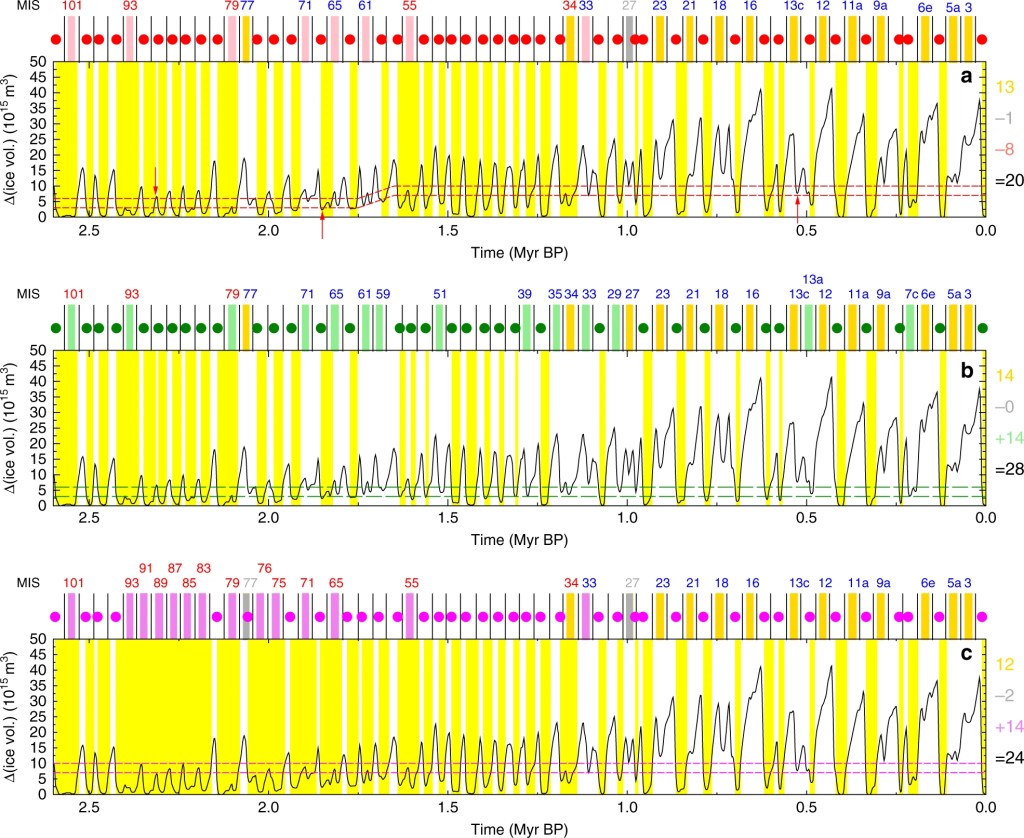Click the bold panel label 'b'
Viewport: 1024px width, 838px height.
tap(966, 369)
